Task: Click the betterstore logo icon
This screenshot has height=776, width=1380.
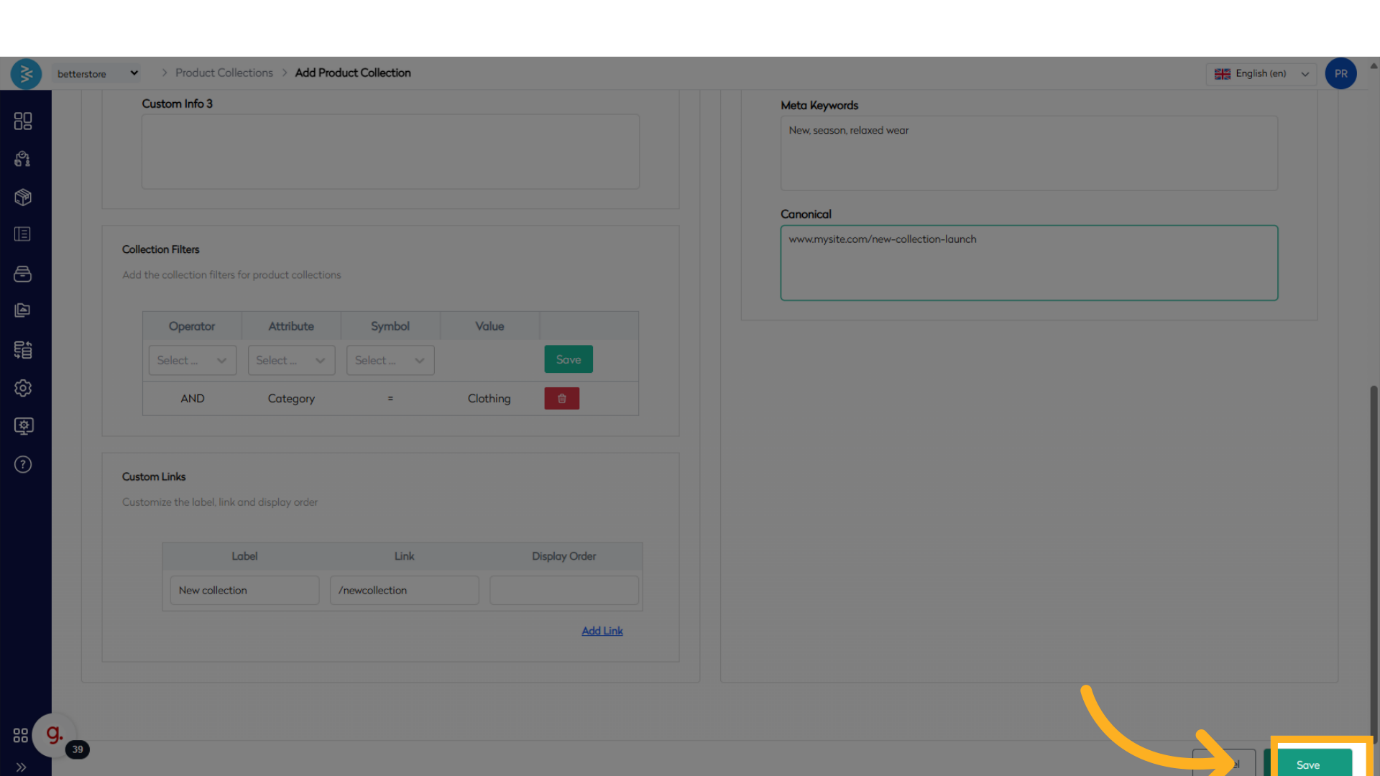Action: pyautogui.click(x=26, y=73)
